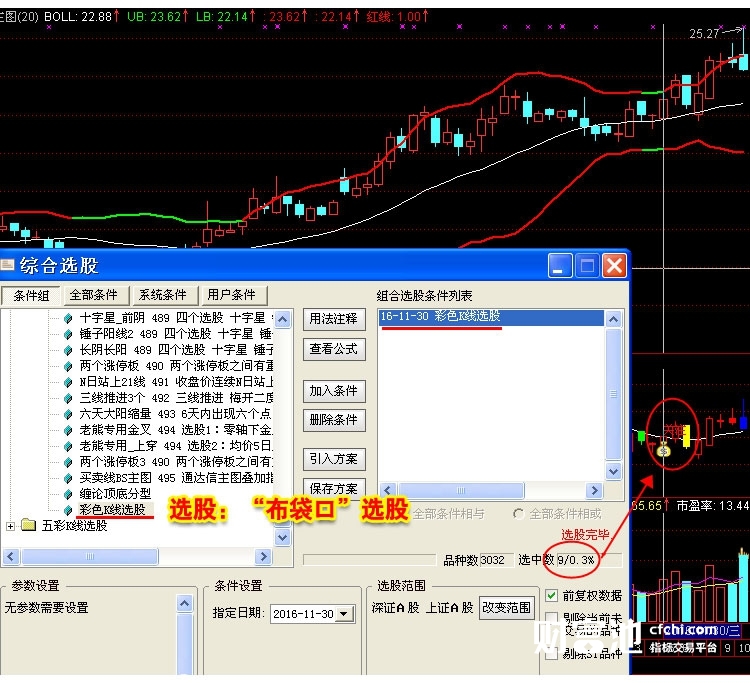Click the 组合选股条件列表 vertical scrollbar thumb

614,395
